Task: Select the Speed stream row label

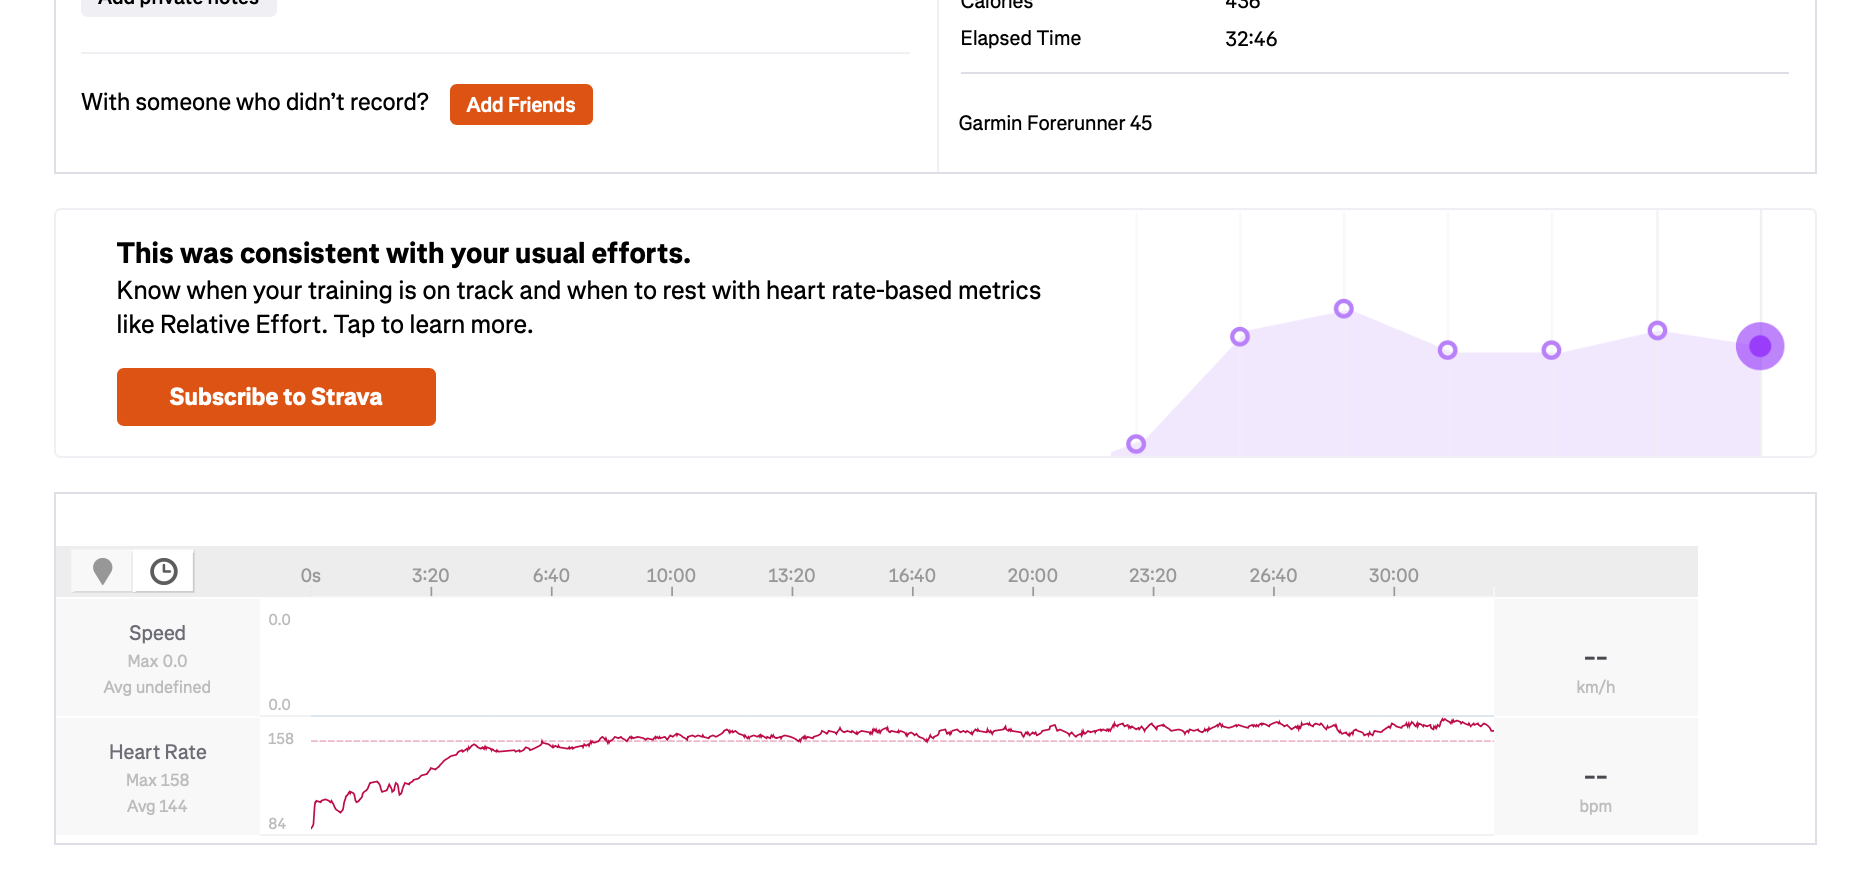Action: (157, 633)
